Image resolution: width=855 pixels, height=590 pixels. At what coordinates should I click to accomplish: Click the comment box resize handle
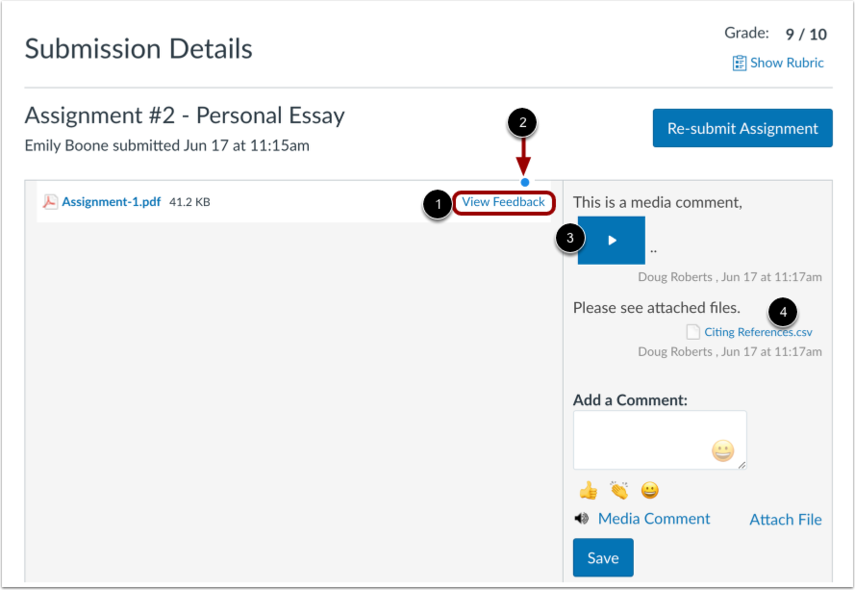click(742, 465)
